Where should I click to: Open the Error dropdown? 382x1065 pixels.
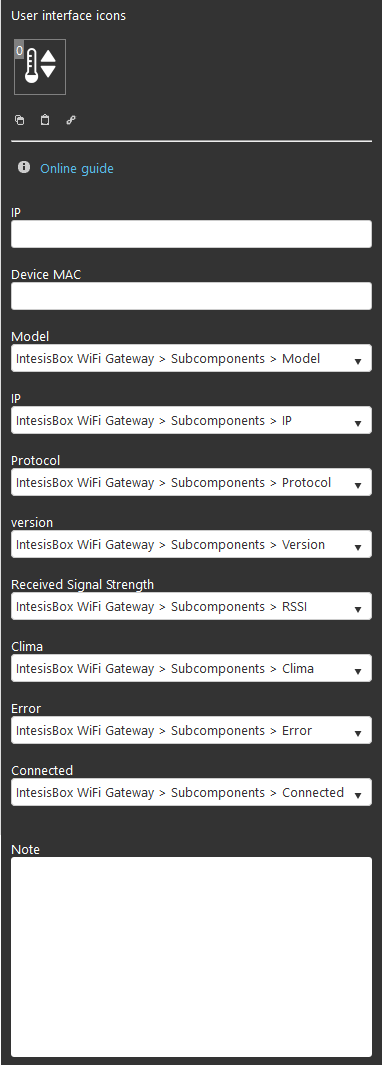pos(192,730)
